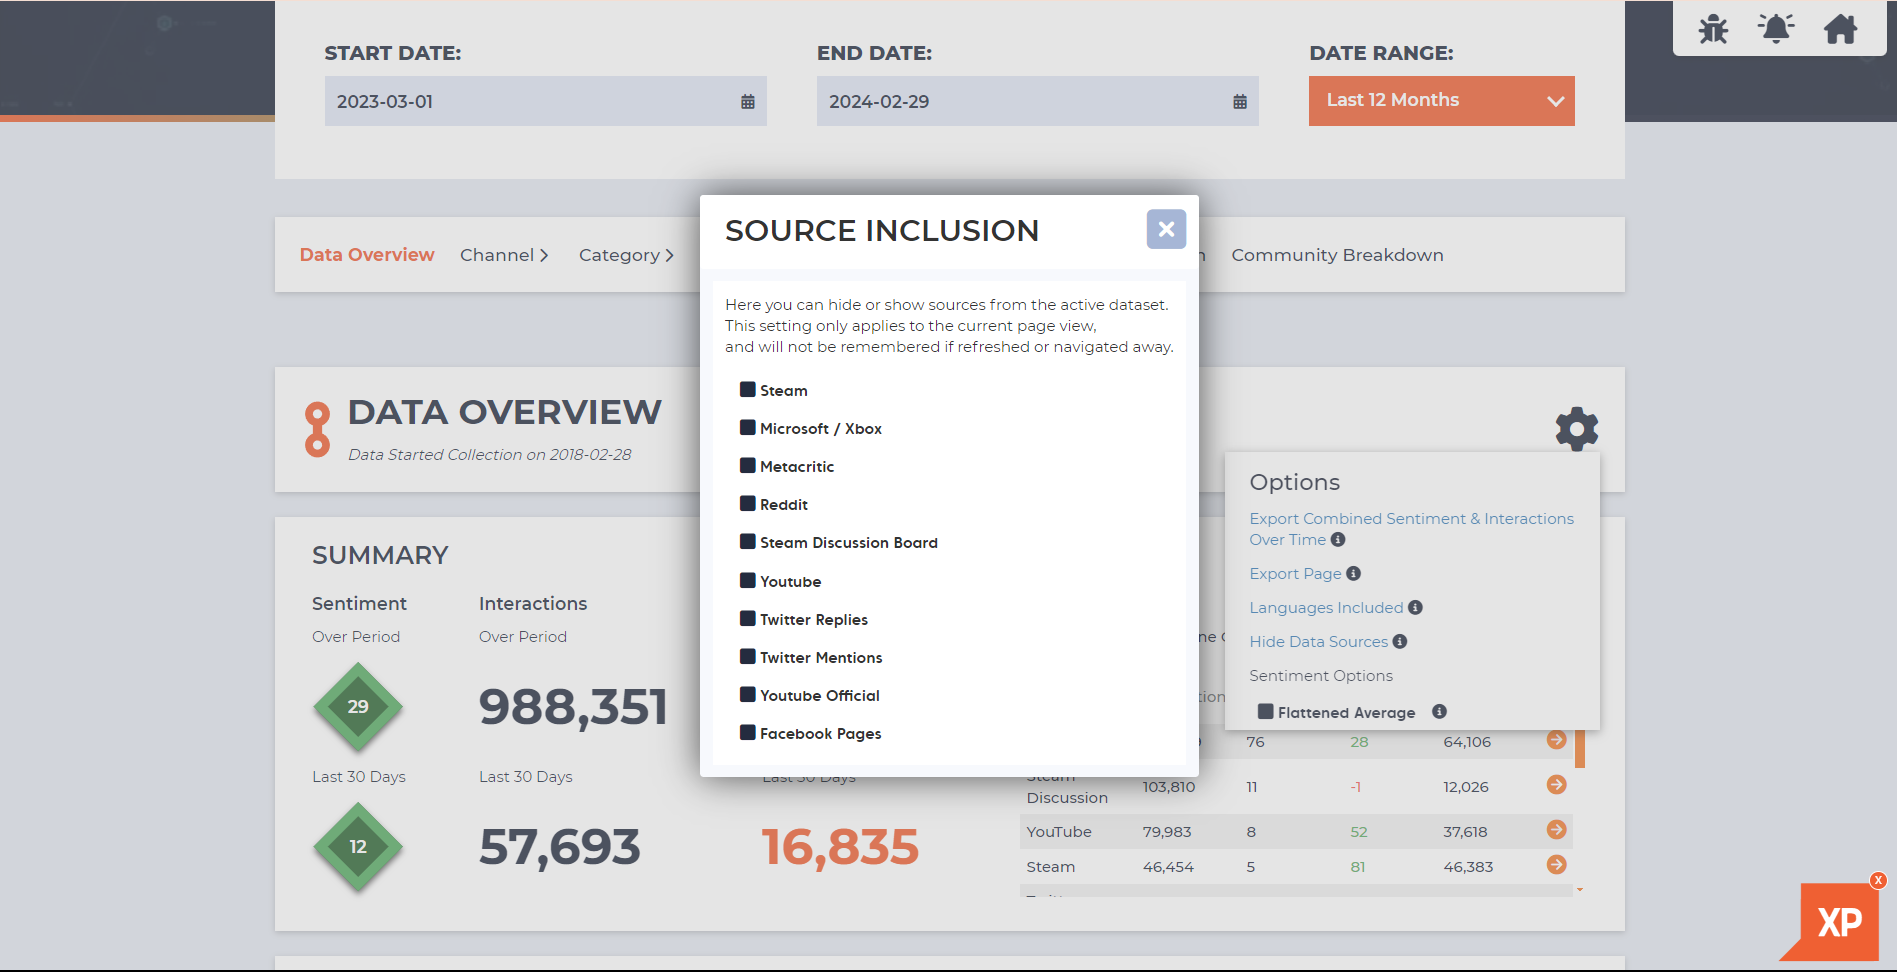Open the arrow for the Steam row
The image size is (1897, 972).
[1556, 865]
